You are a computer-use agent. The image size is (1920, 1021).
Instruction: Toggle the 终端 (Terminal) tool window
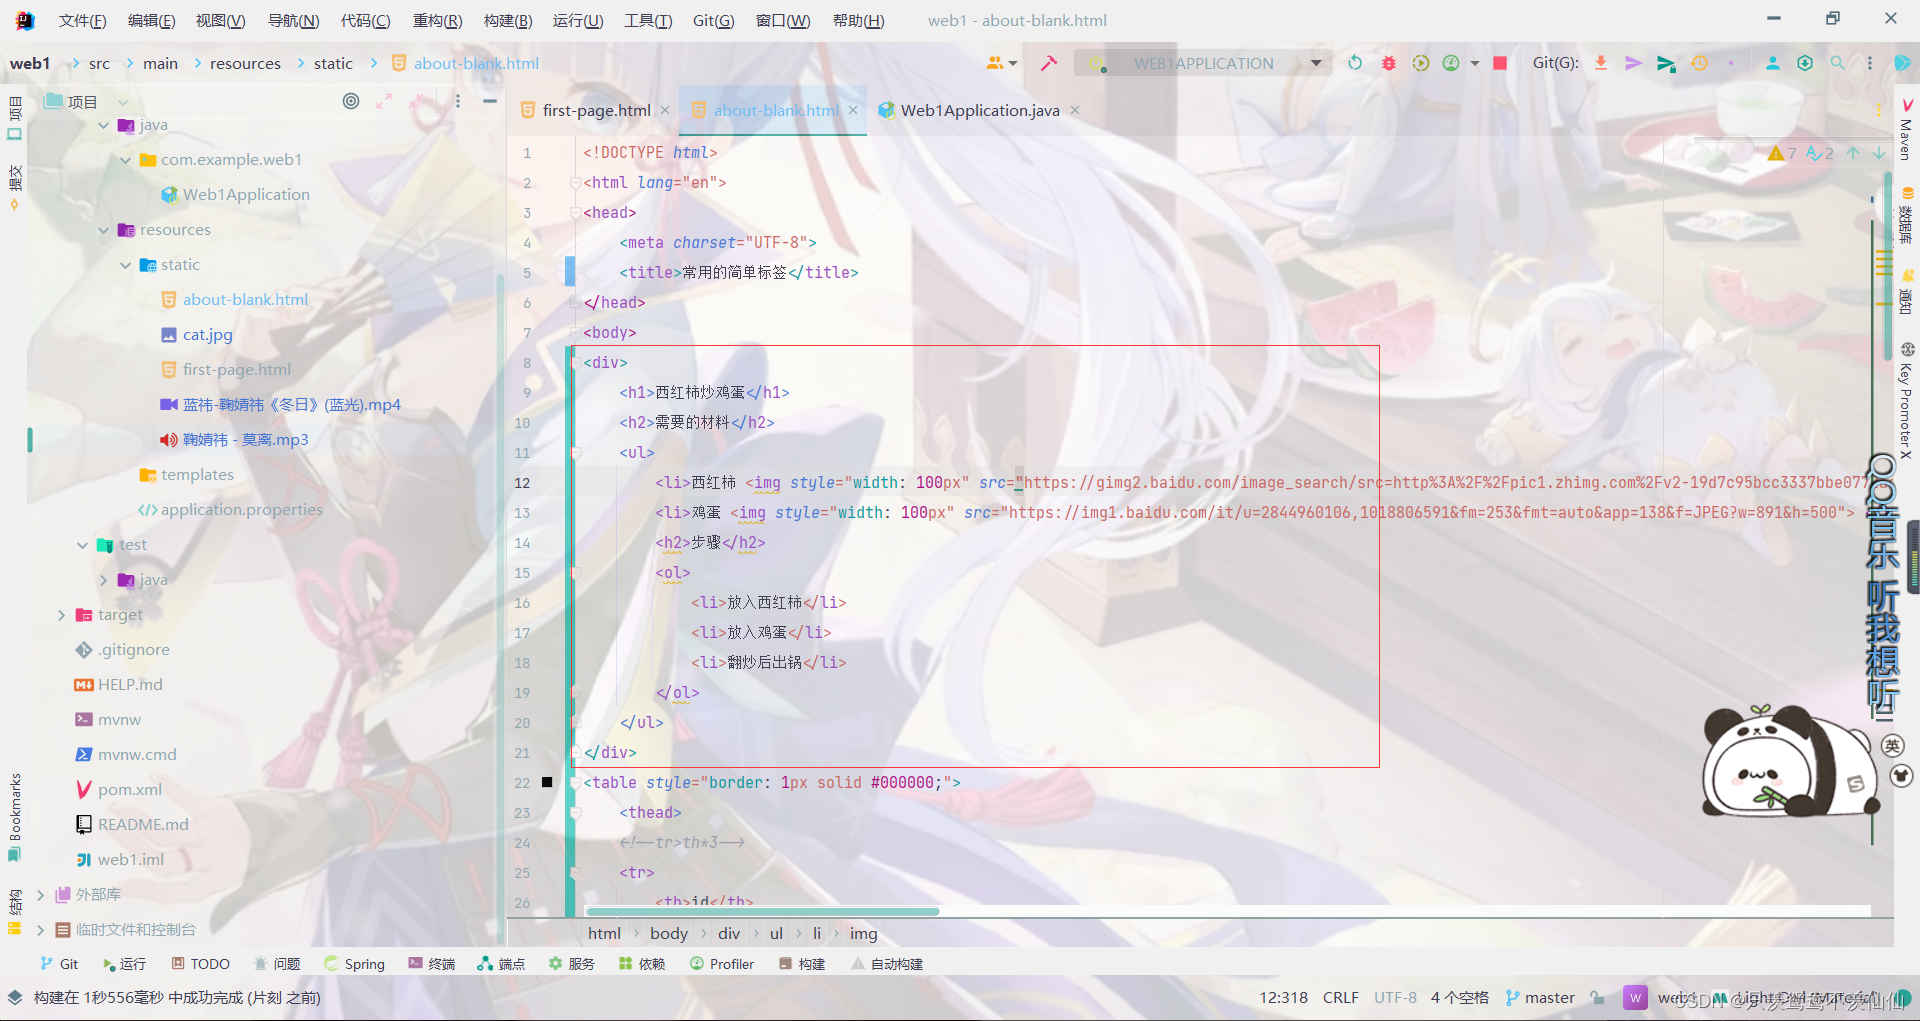pyautogui.click(x=432, y=964)
